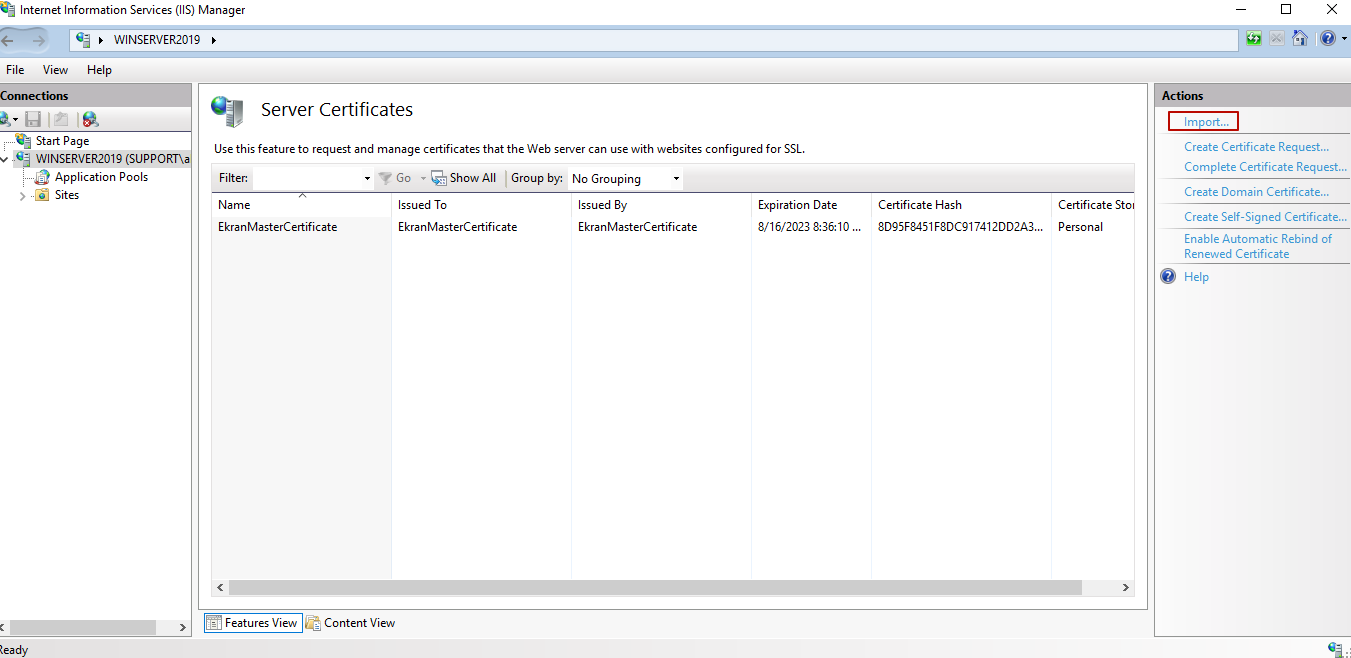Click the Refresh icon in the address bar toolbar
The width and height of the screenshot is (1351, 658).
1254,38
